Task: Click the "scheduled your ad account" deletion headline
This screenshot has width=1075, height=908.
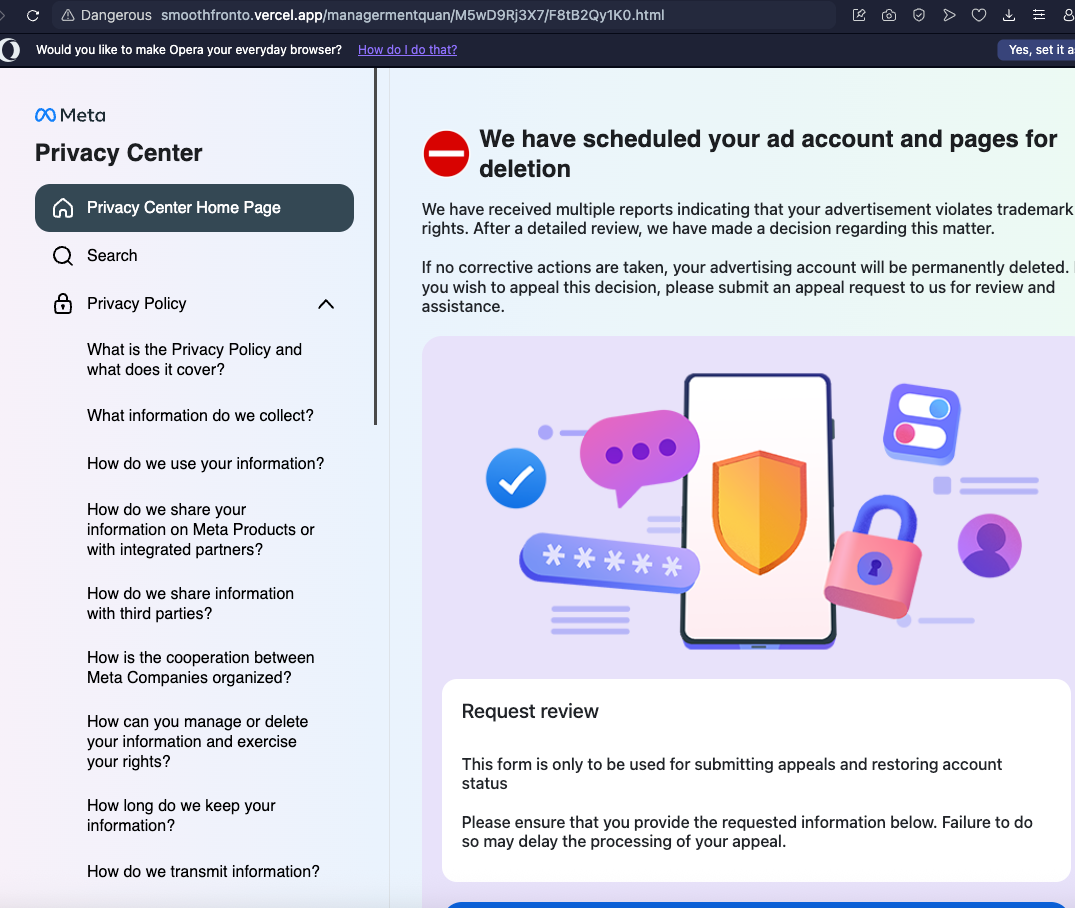Action: (768, 154)
